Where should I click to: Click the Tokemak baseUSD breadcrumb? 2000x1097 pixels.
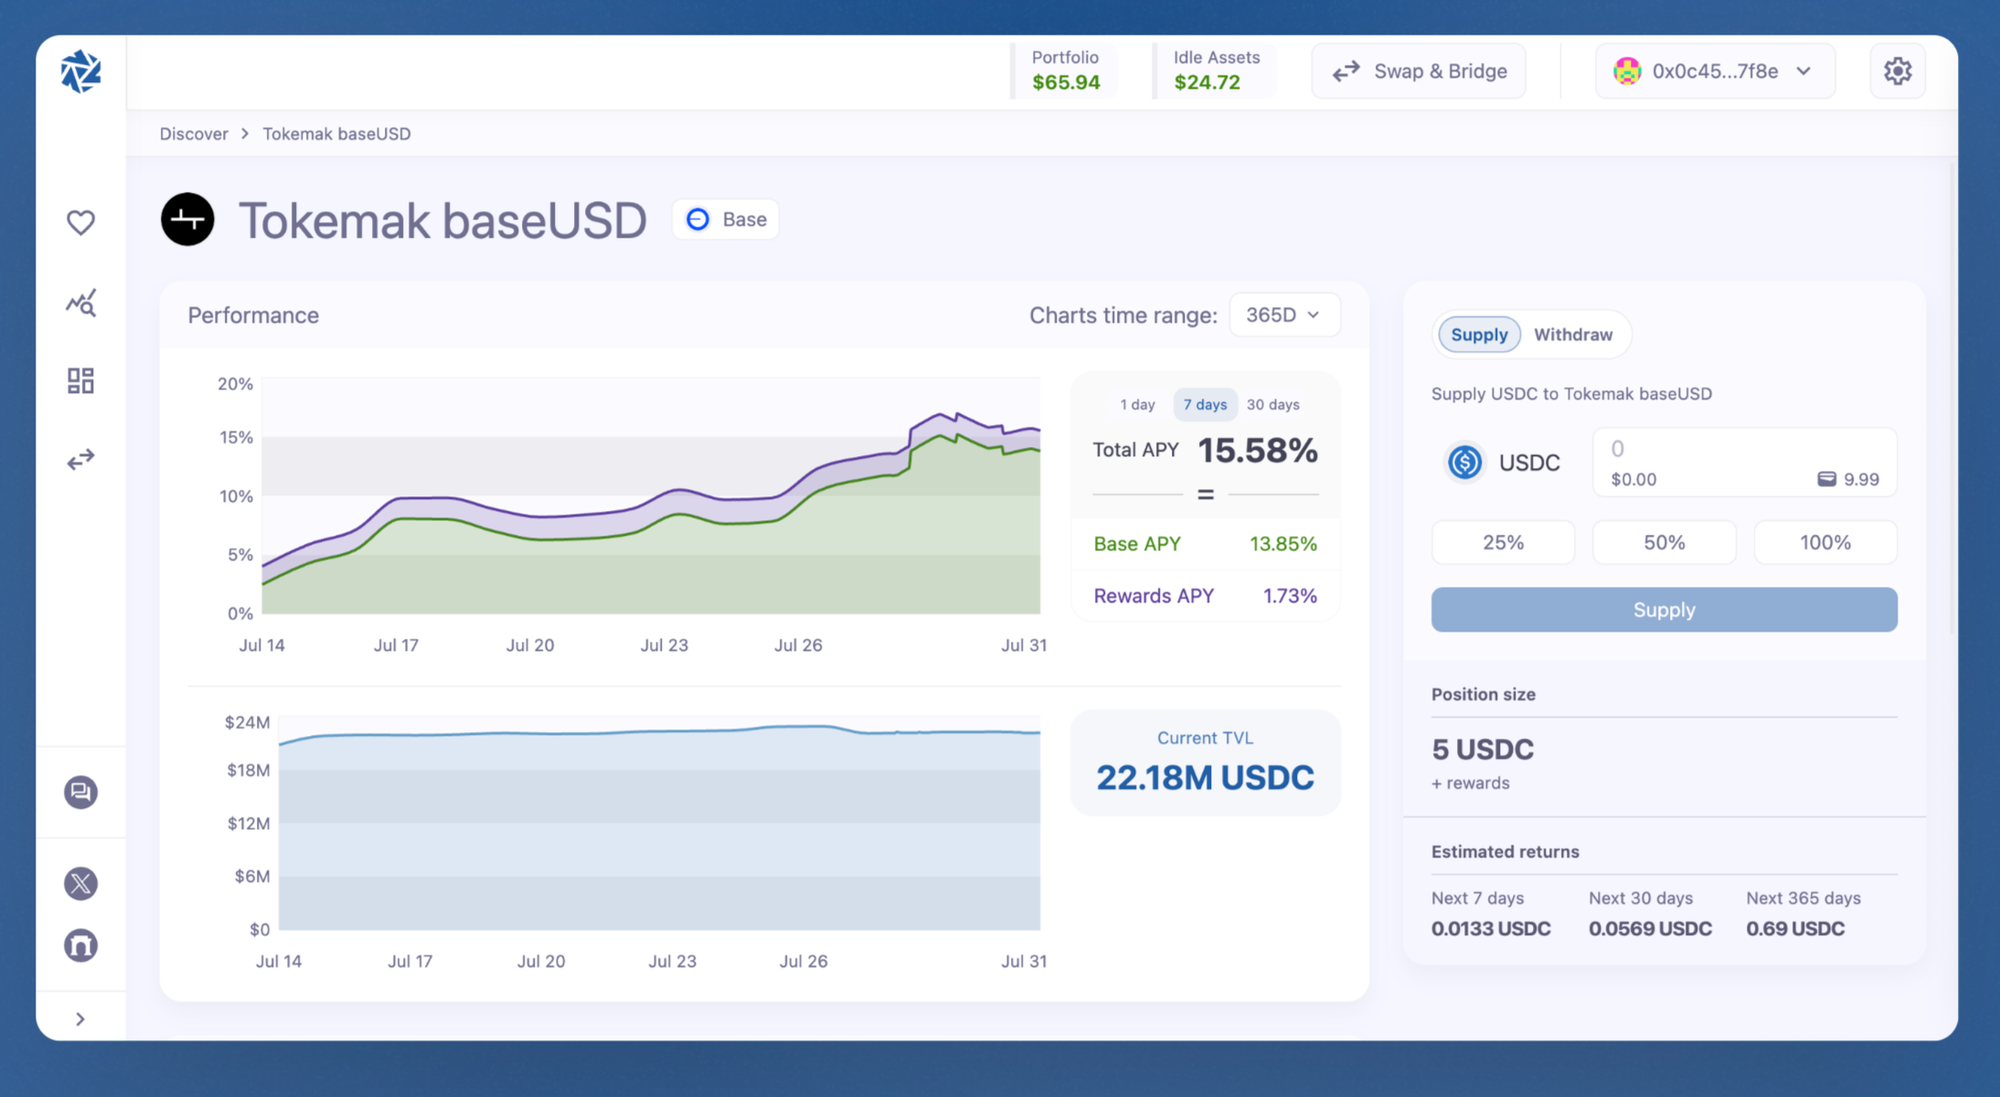point(337,134)
